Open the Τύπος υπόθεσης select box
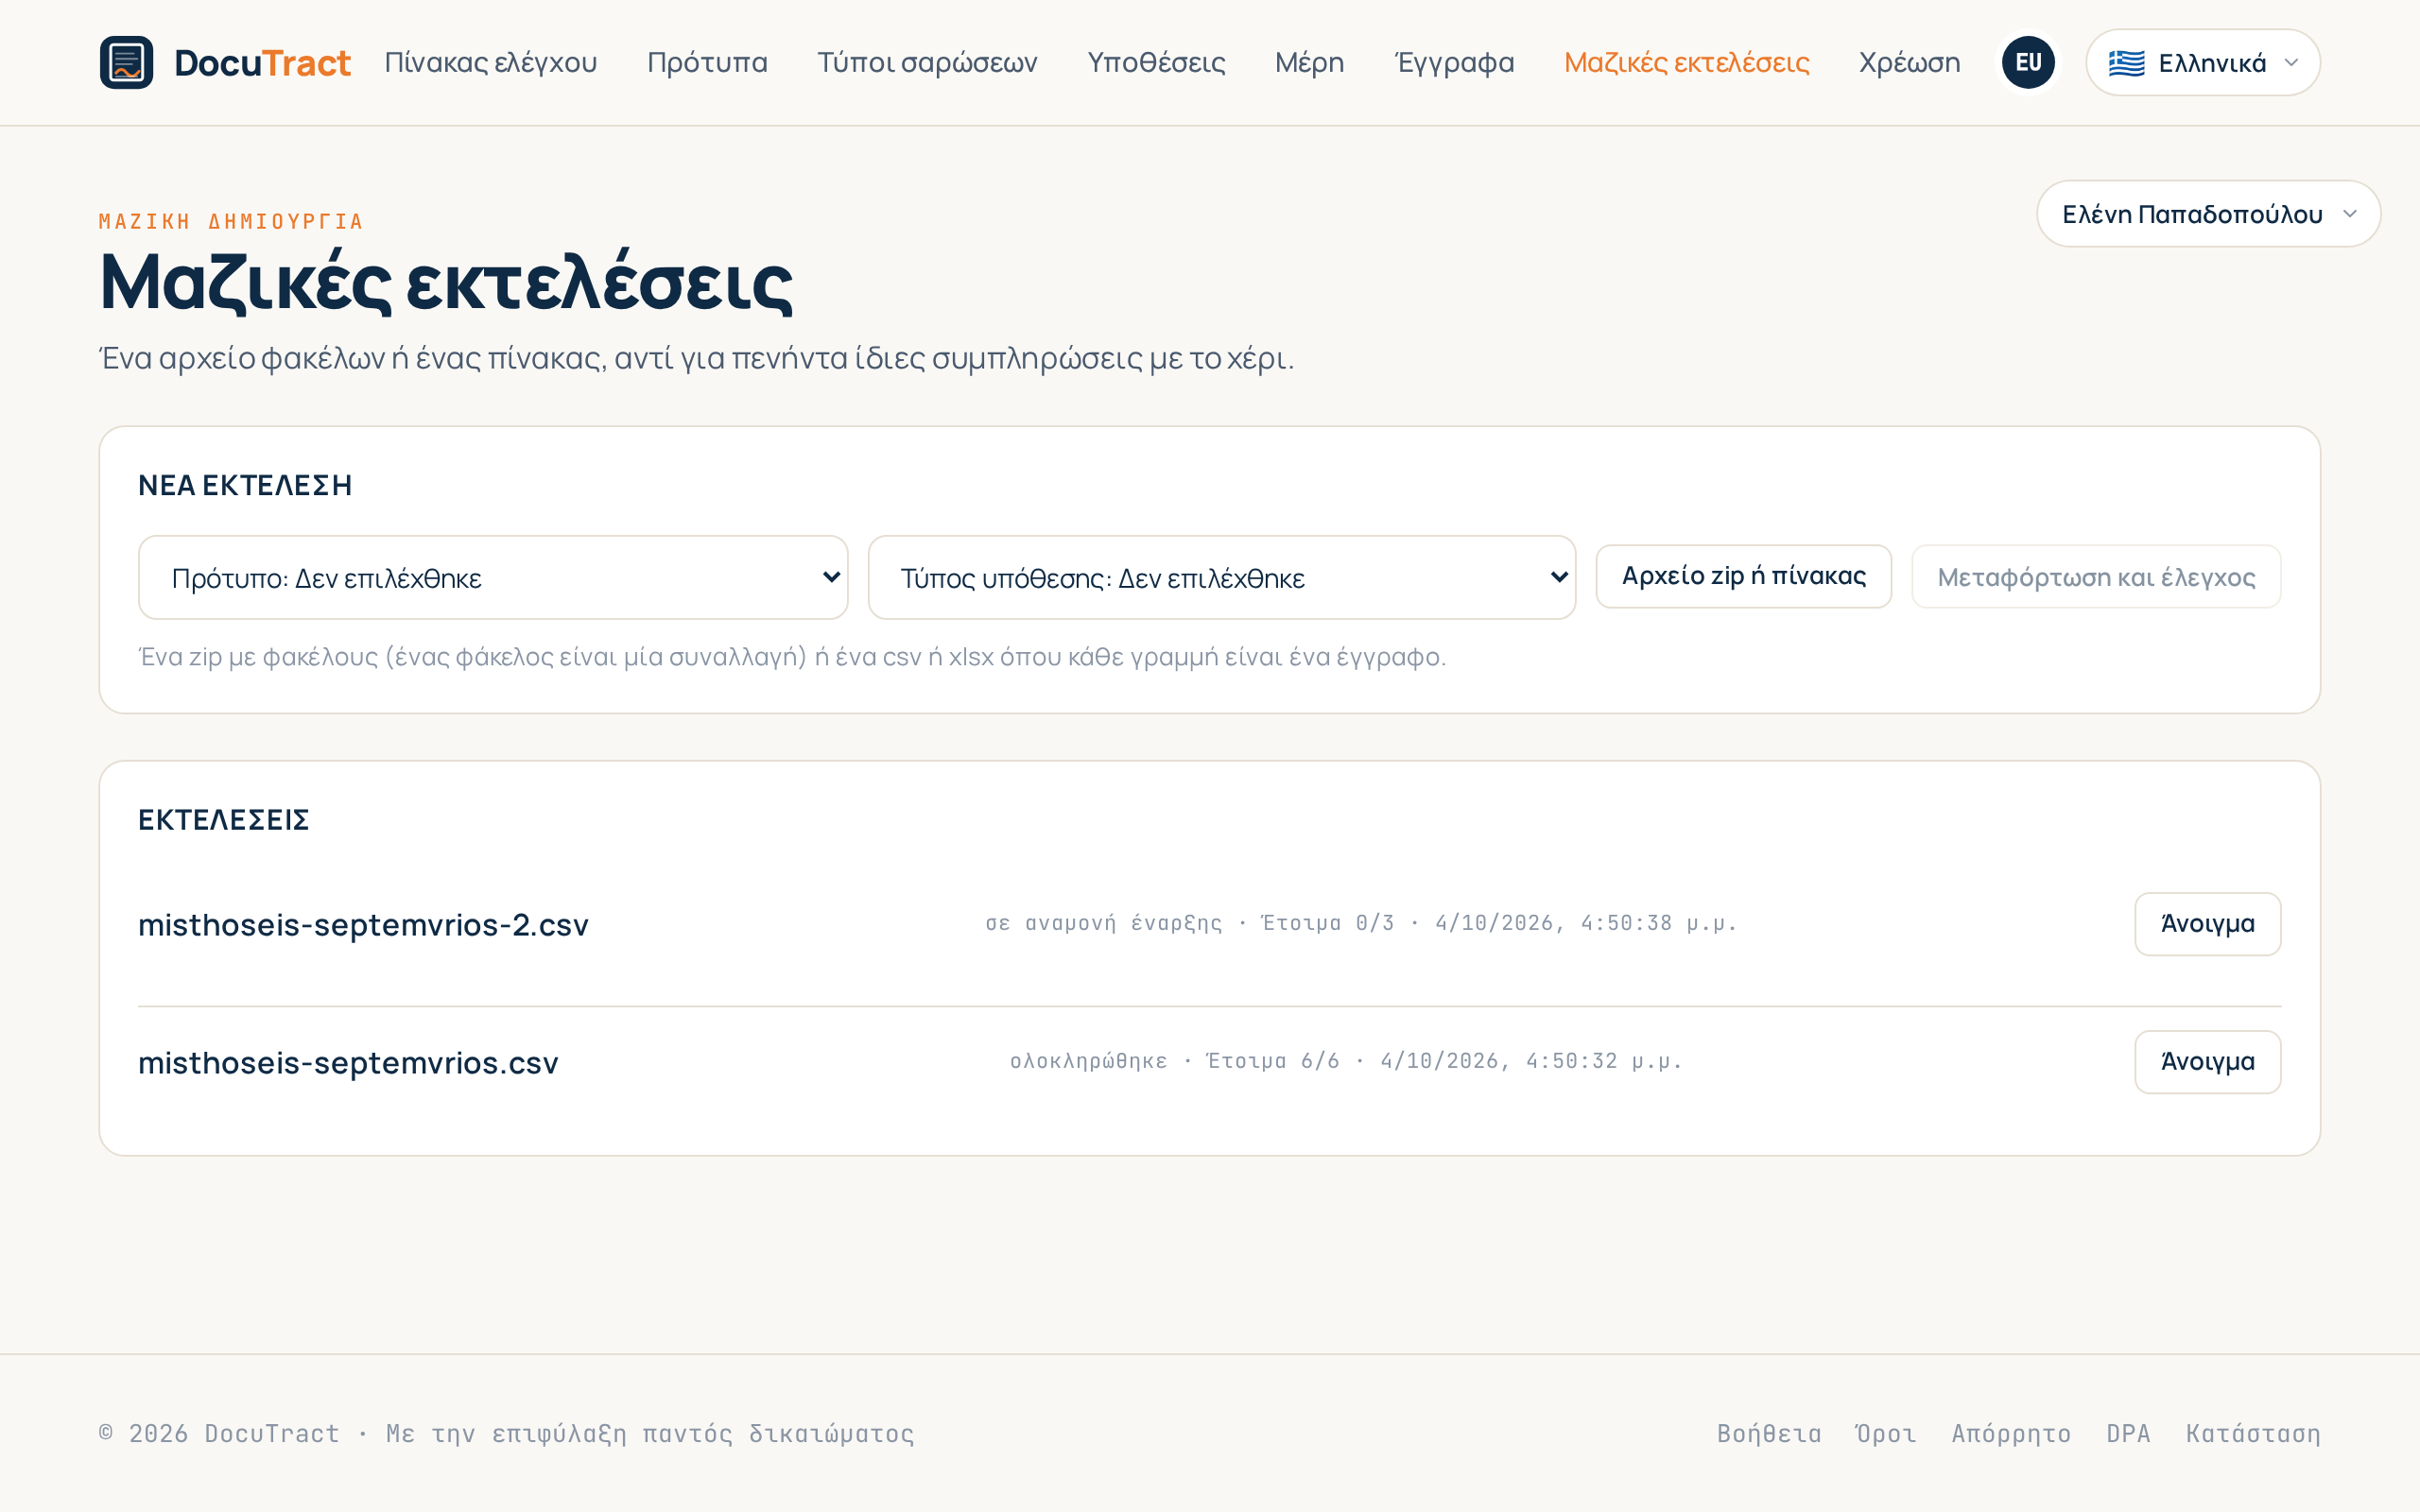 coord(1222,577)
